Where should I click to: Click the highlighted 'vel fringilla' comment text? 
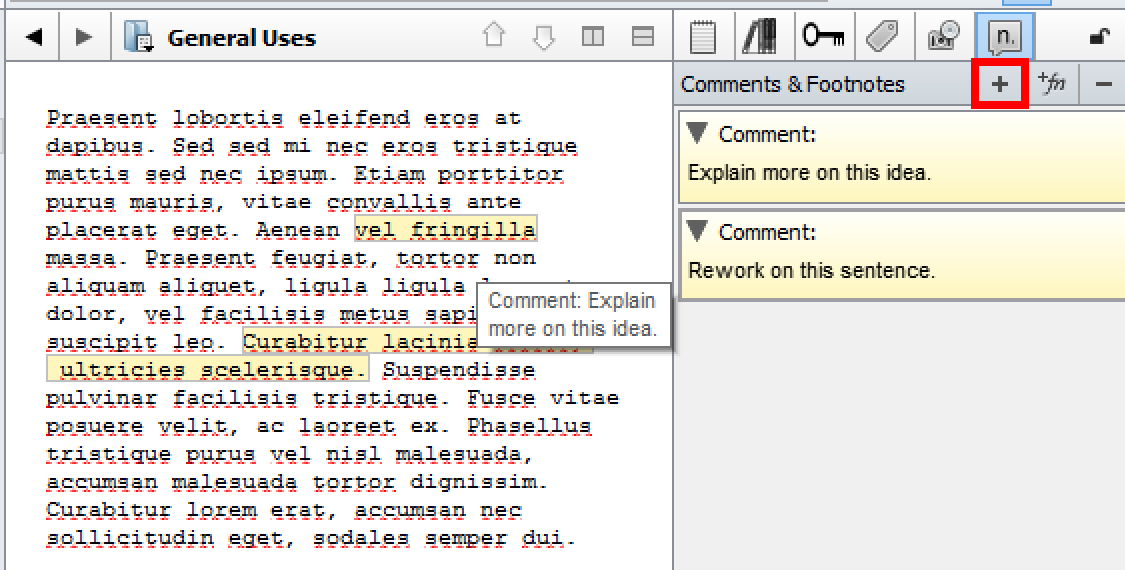pyautogui.click(x=446, y=230)
